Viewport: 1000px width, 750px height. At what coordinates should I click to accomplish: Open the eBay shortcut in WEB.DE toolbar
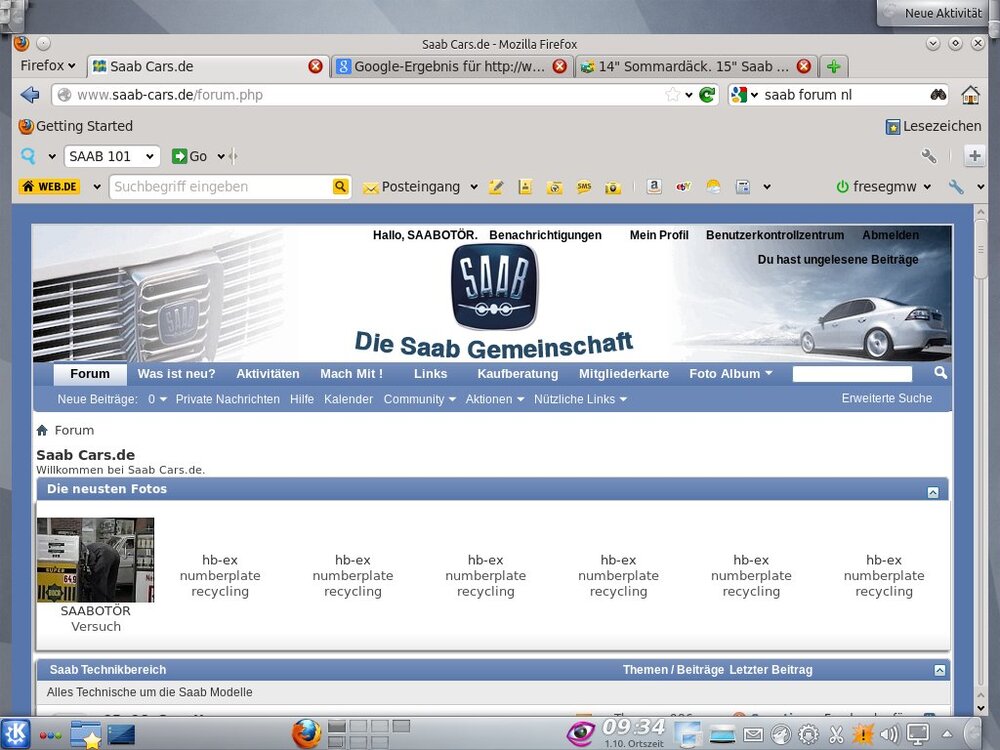(684, 186)
